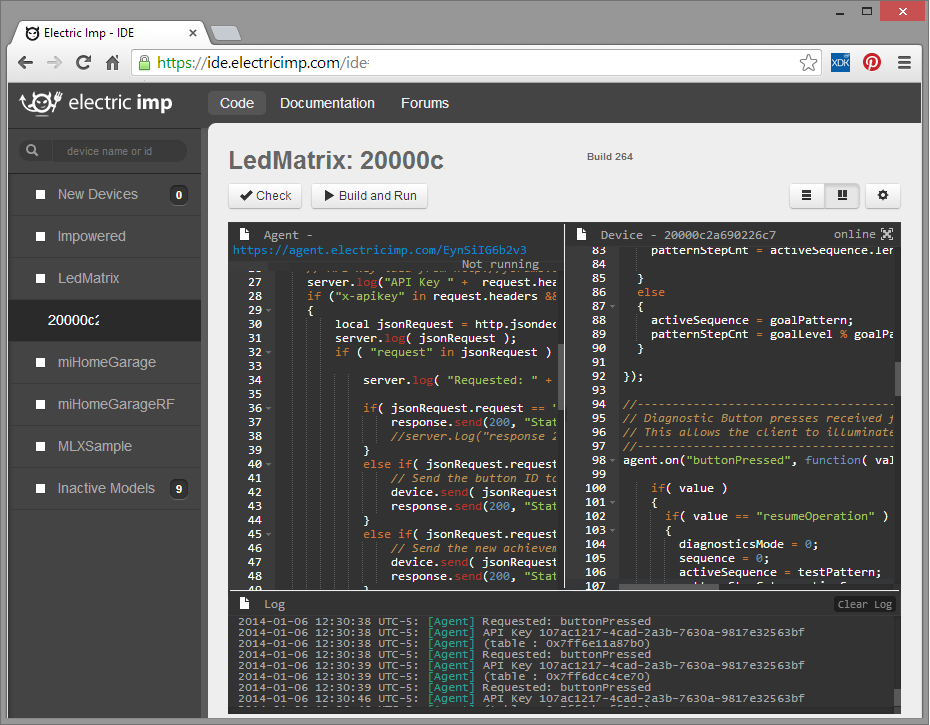Click Build and Run button
930x725 pixels.
click(370, 196)
